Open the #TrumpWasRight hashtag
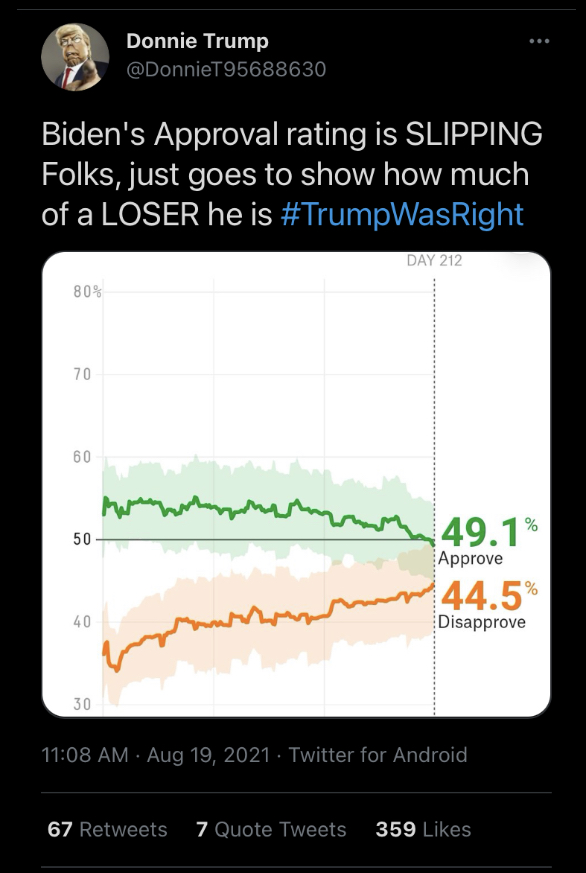This screenshot has height=873, width=586. tap(402, 214)
